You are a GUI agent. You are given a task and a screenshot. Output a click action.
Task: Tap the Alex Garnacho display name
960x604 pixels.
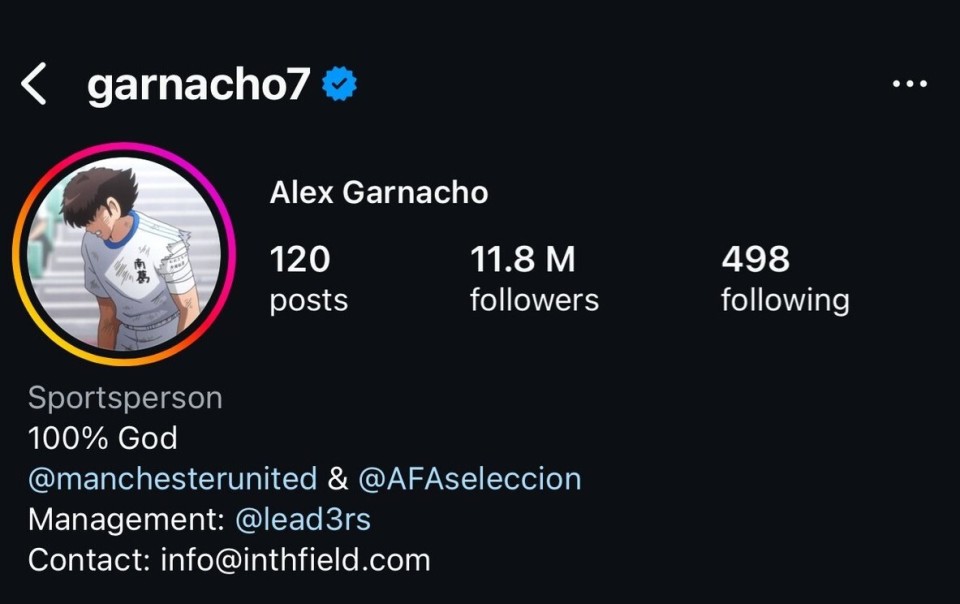[379, 192]
